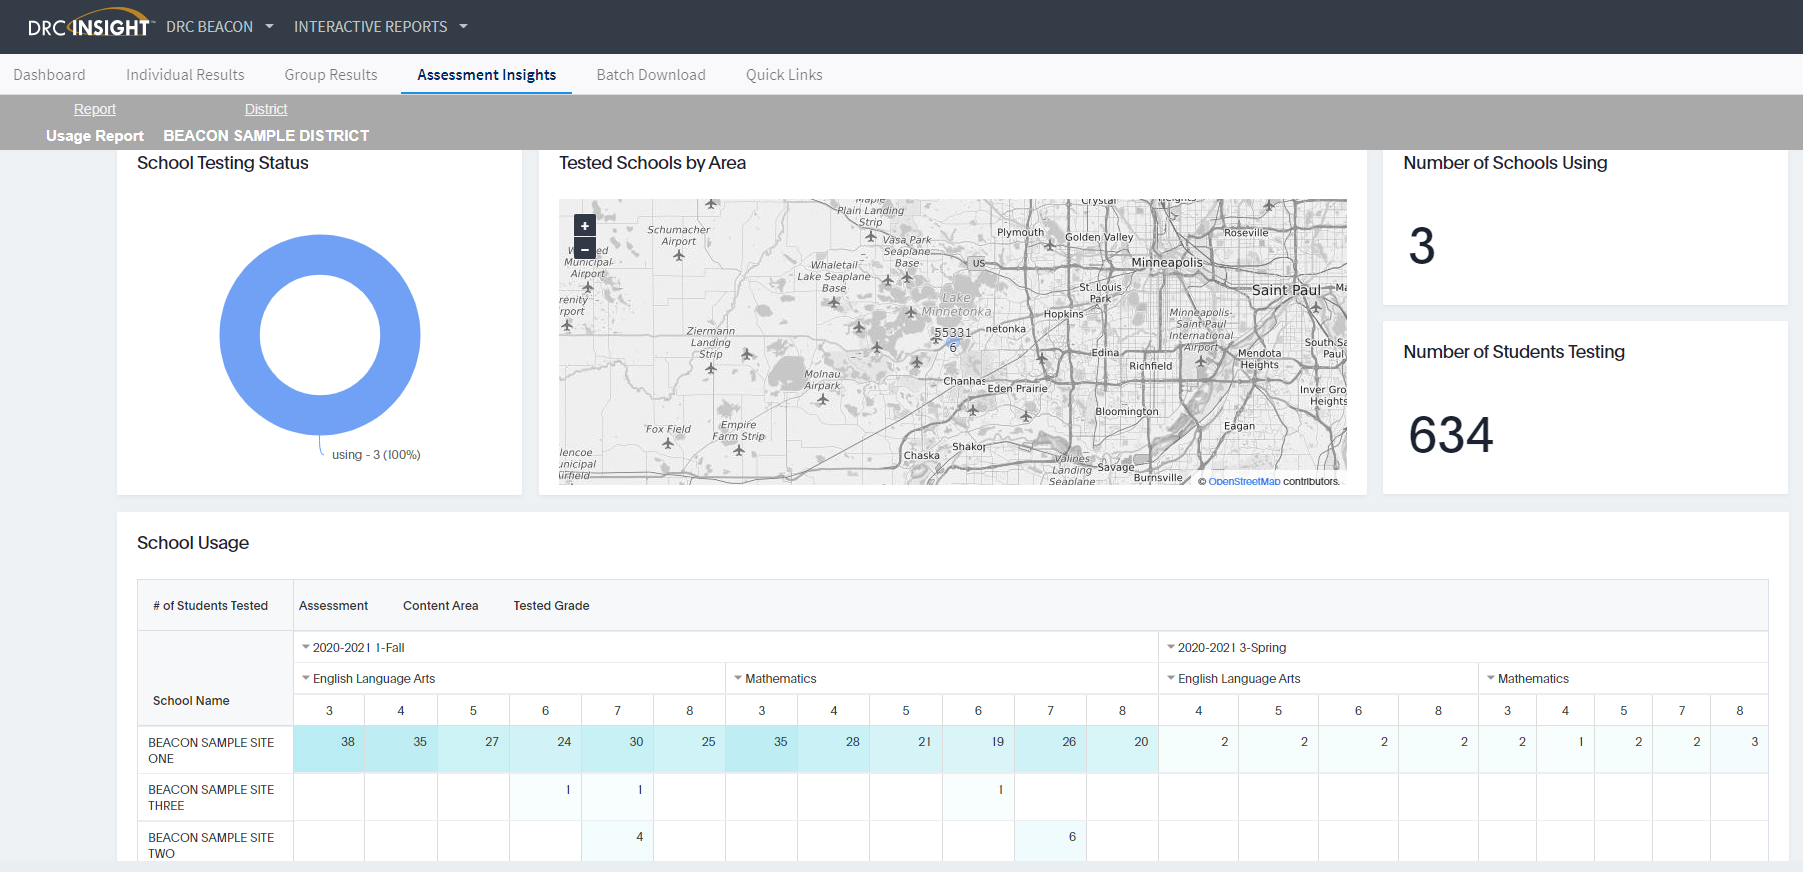Go to the Batch Download tab
The width and height of the screenshot is (1803, 872).
(651, 75)
